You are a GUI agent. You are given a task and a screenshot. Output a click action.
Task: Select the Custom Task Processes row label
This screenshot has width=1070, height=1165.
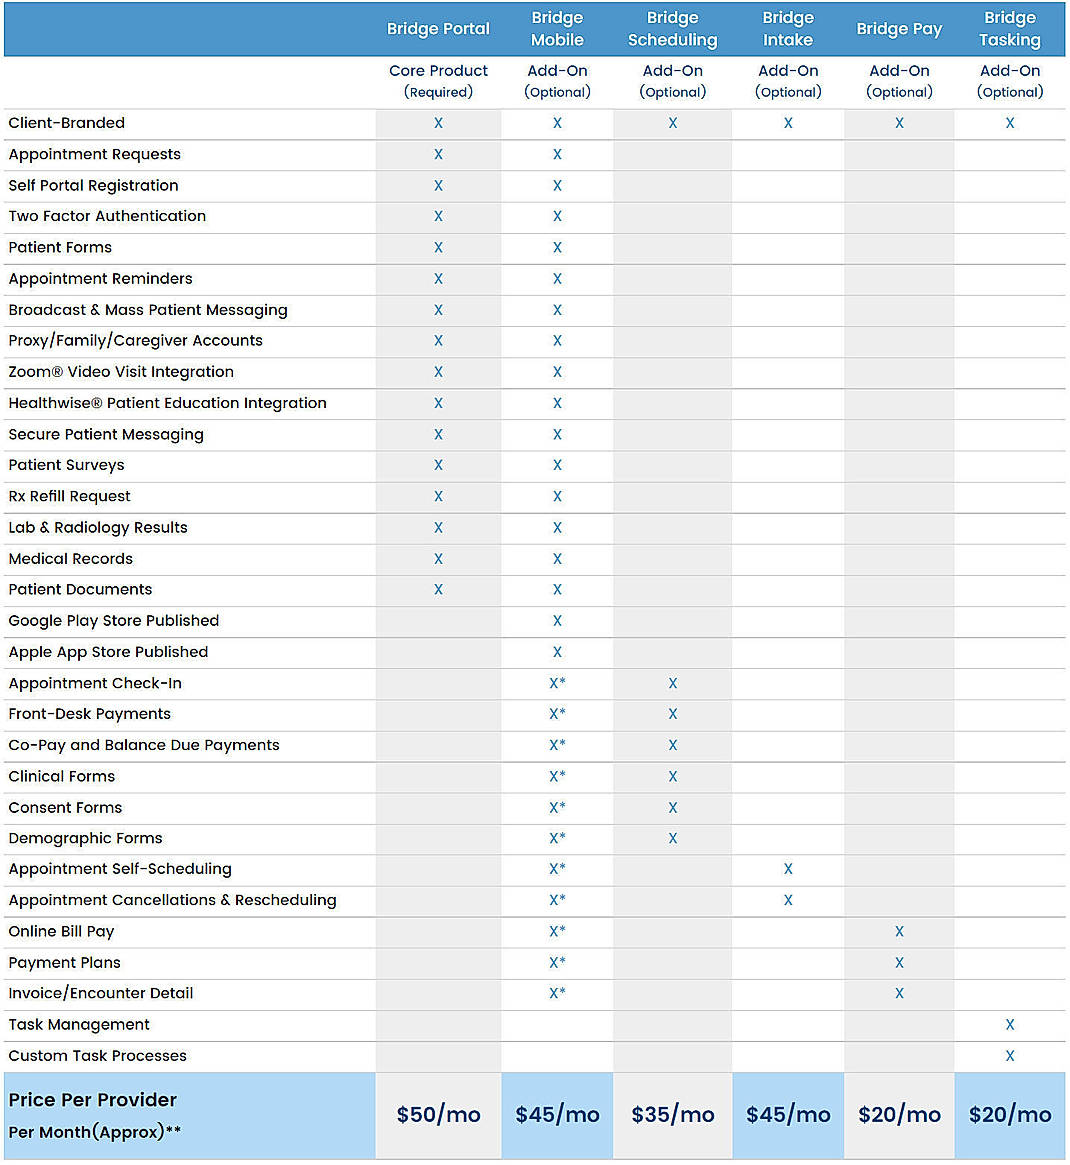point(97,1055)
